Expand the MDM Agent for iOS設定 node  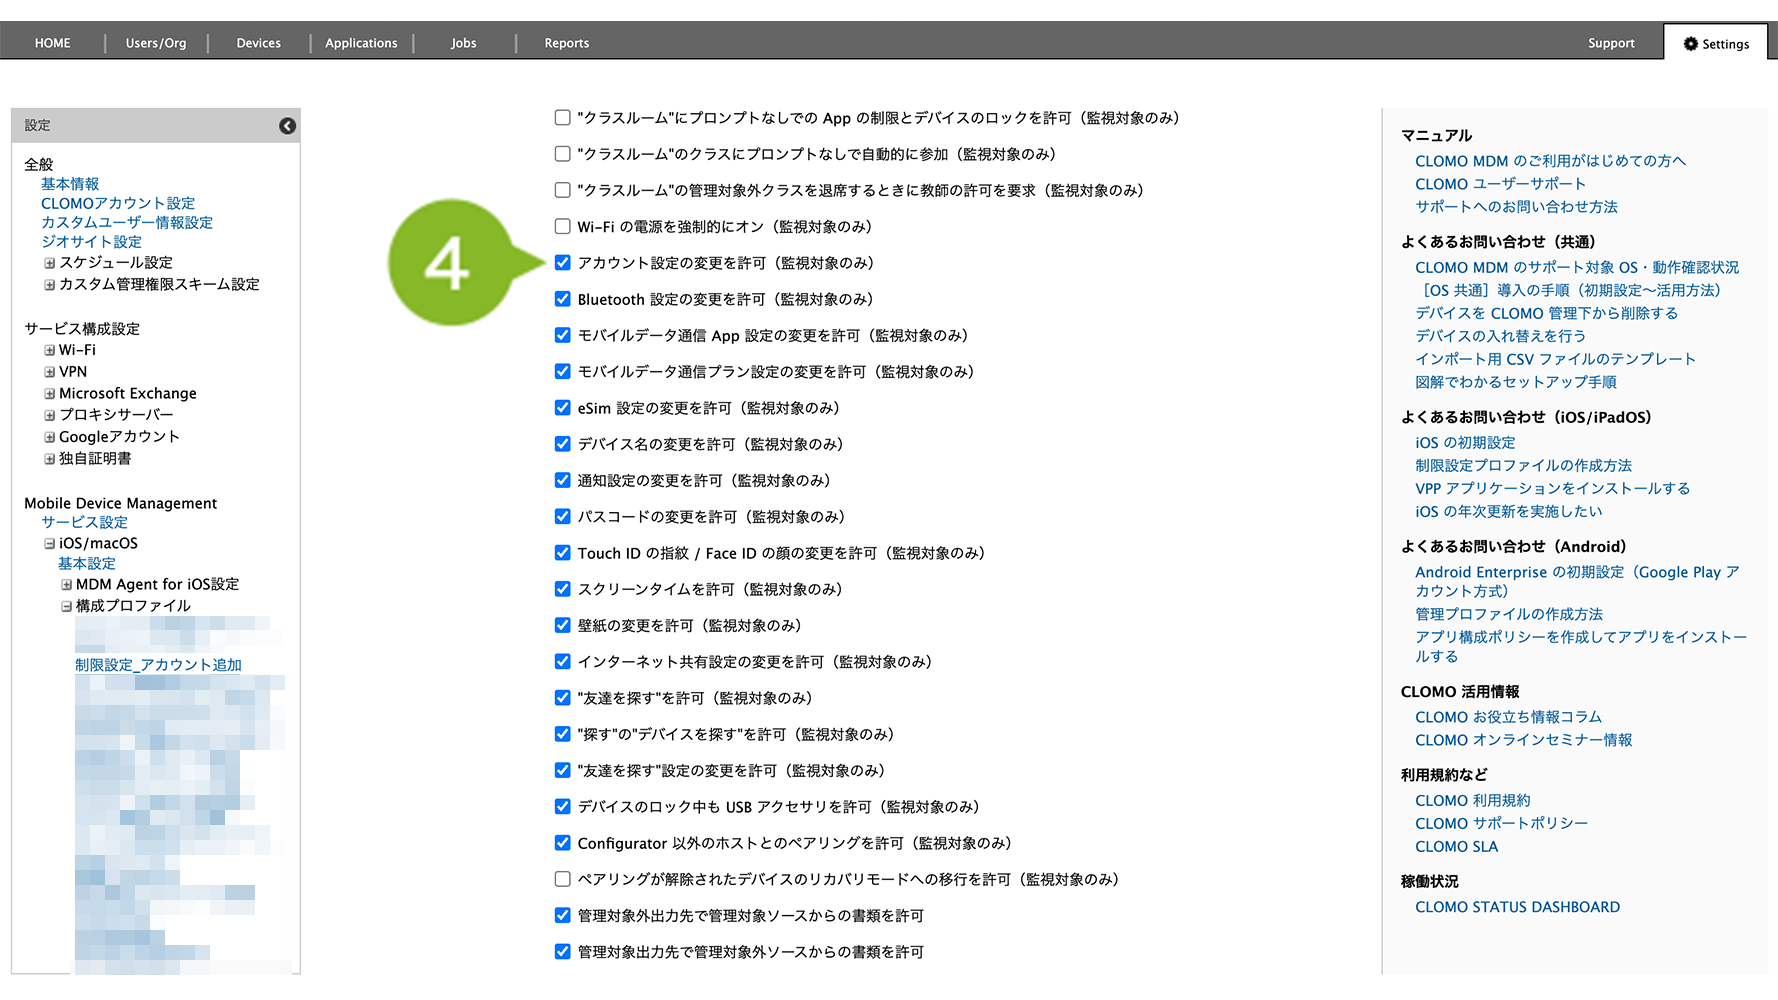(x=66, y=585)
